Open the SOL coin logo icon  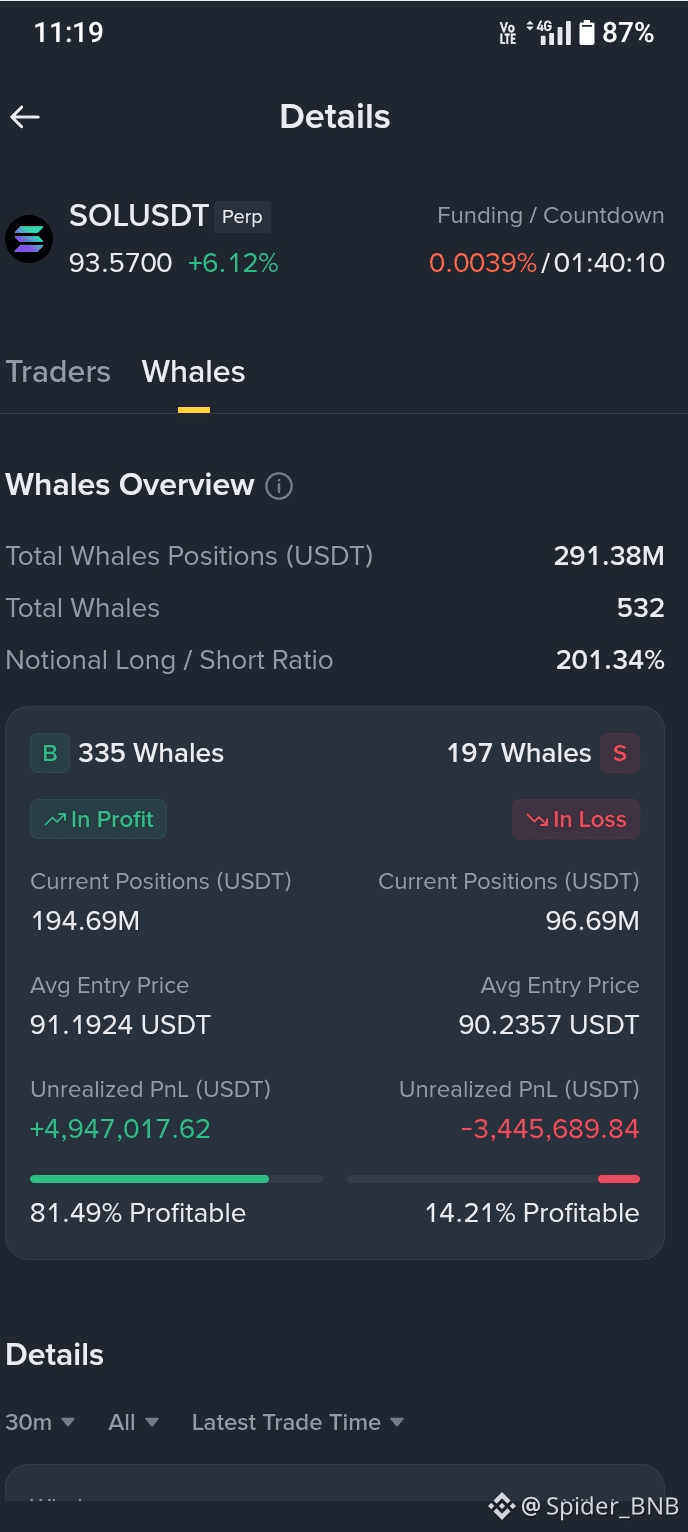point(29,240)
